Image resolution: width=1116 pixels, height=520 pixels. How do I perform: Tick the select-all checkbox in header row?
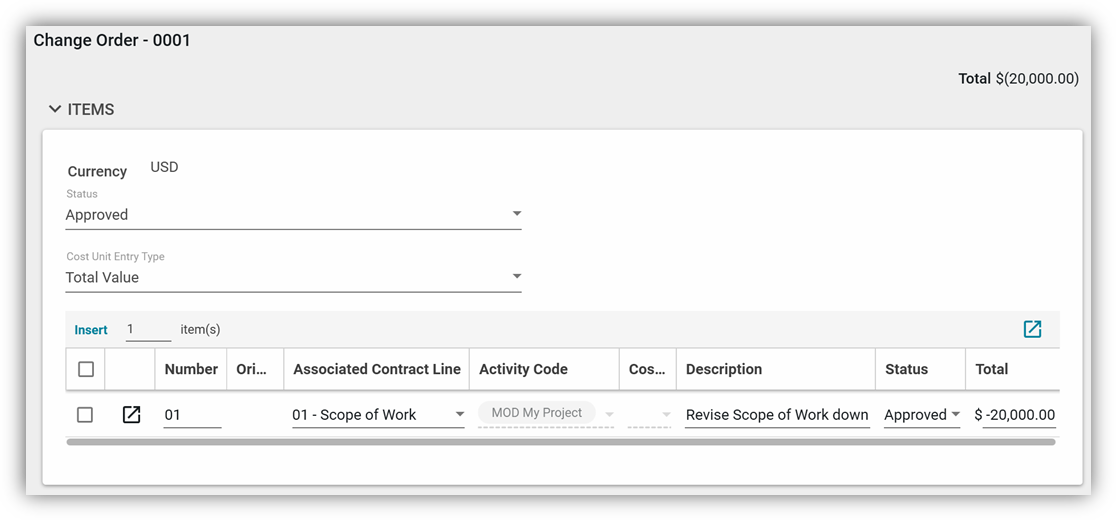coord(86,369)
